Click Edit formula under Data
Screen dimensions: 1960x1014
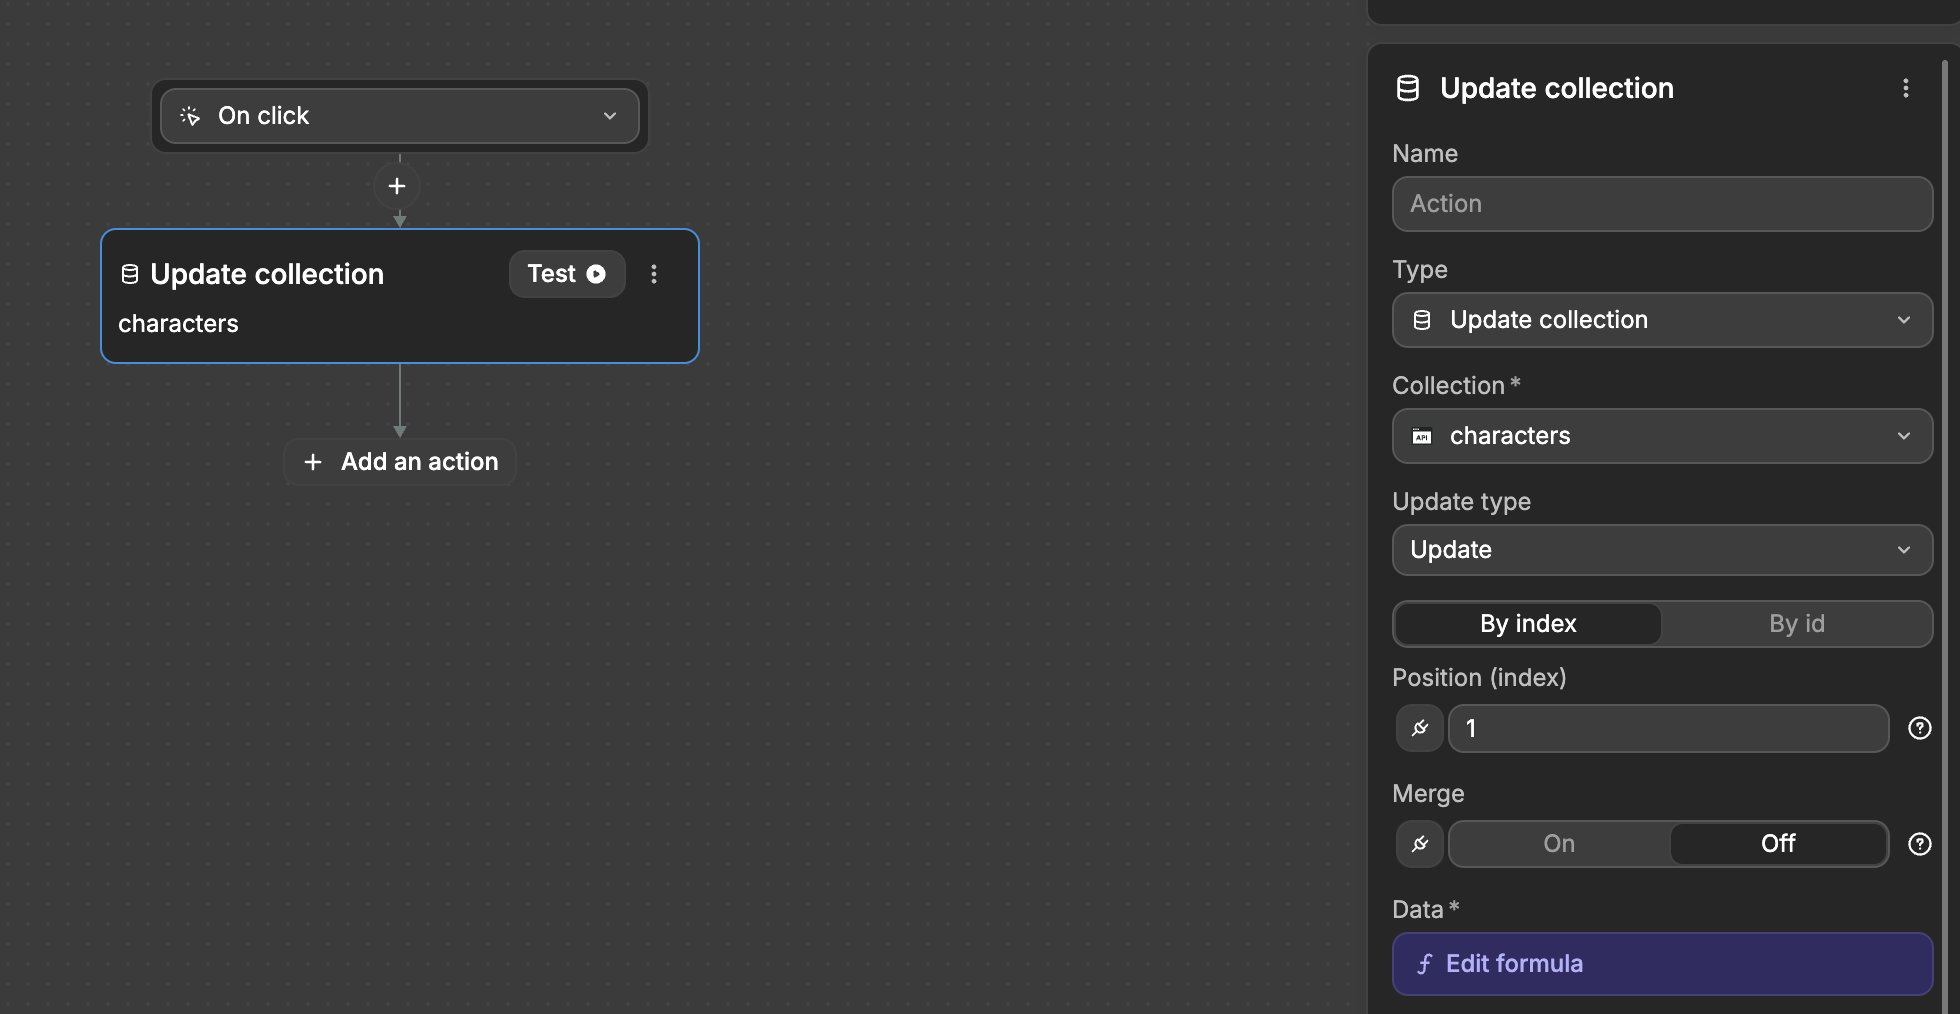(x=1661, y=964)
